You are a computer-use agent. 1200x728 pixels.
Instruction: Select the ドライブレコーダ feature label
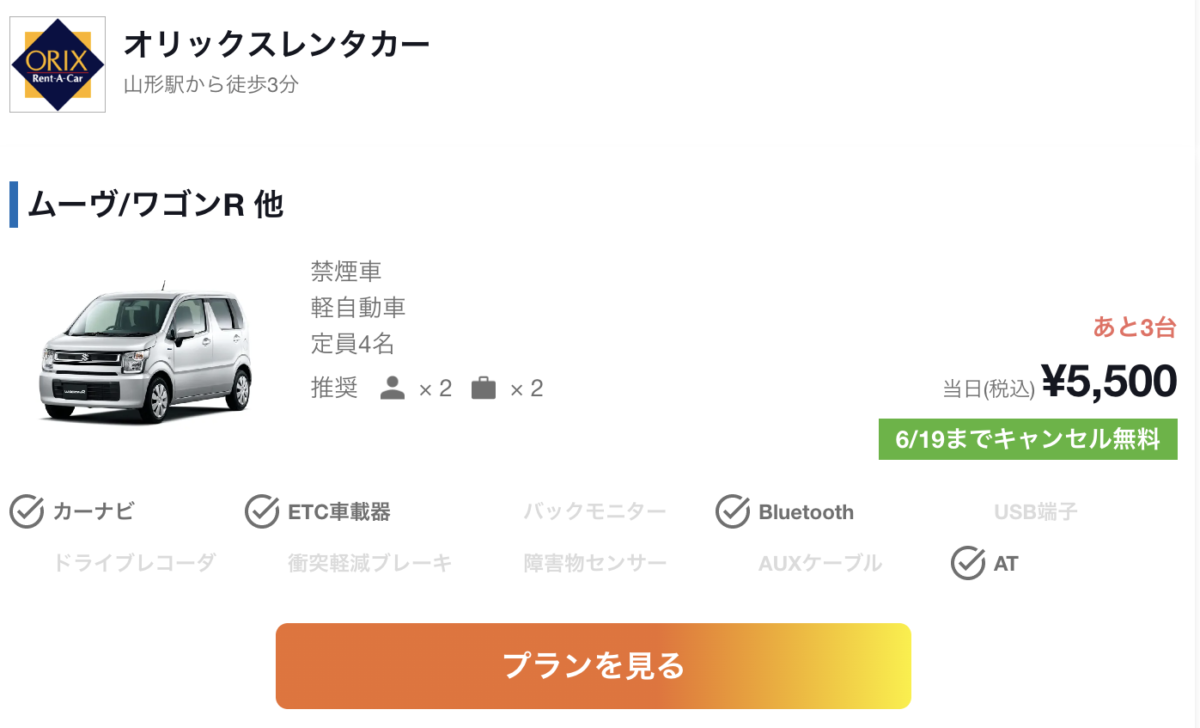pos(133,563)
